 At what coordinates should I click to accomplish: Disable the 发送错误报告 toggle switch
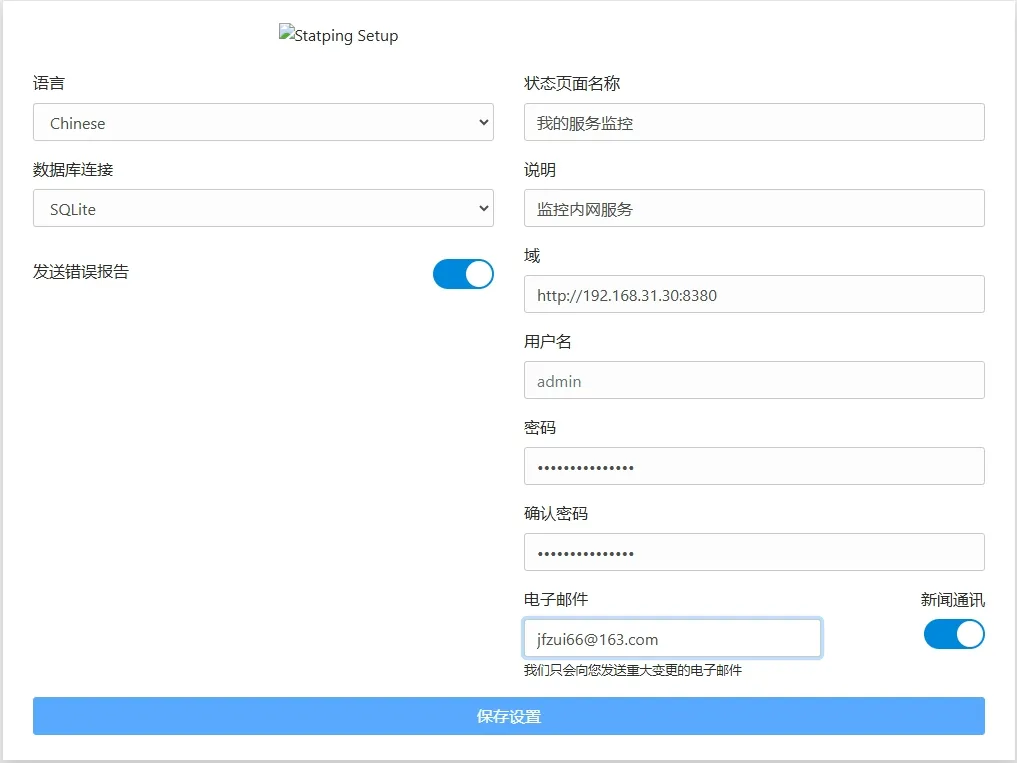coord(463,274)
